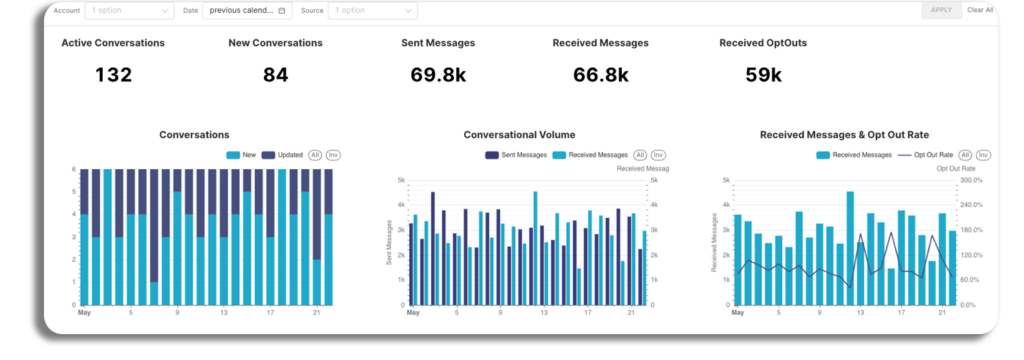Click Inv button in Opt Out Rate chart legend
1024x360 pixels.
(x=984, y=155)
